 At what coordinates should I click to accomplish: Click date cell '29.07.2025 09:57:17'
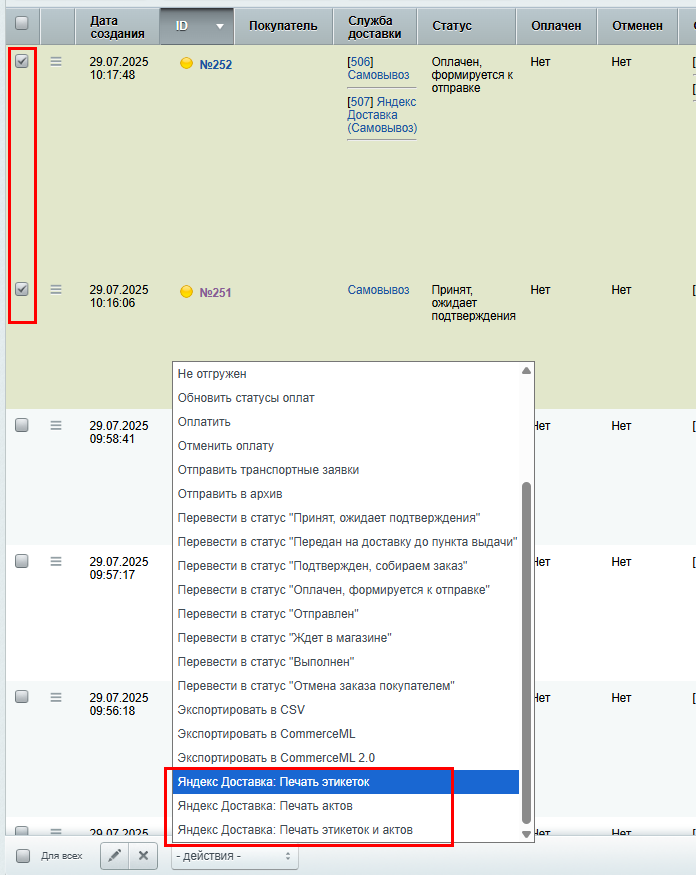click(119, 568)
